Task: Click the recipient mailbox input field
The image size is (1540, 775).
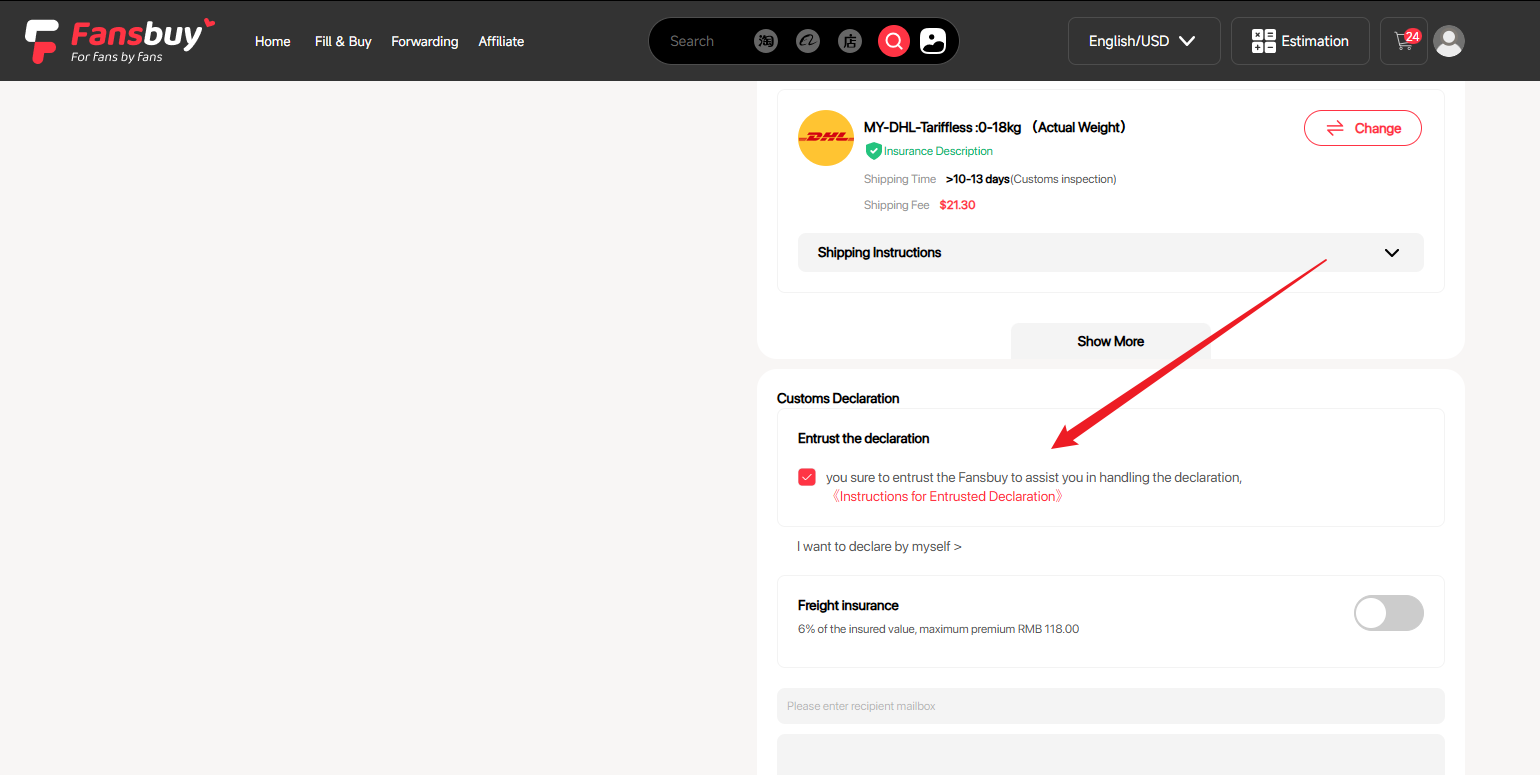Action: 1111,706
